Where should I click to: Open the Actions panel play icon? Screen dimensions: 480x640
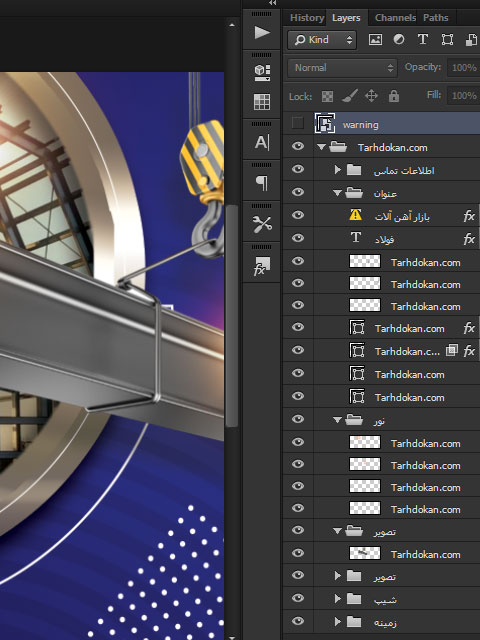point(262,32)
